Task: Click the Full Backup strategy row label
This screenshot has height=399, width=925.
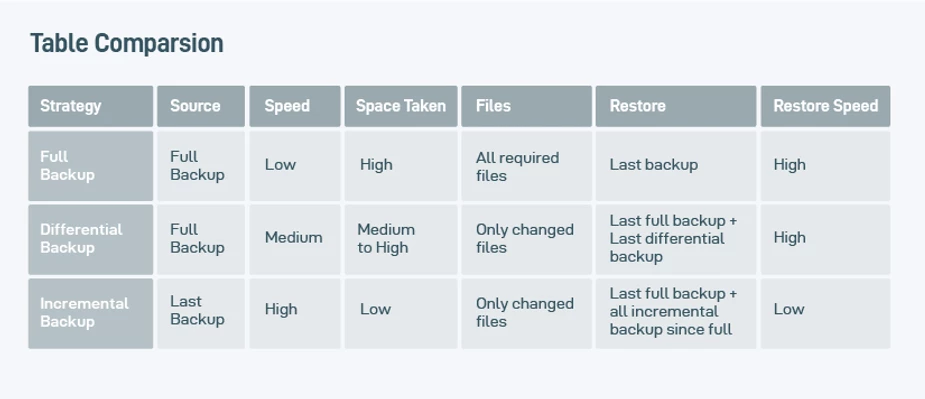Action: click(91, 166)
